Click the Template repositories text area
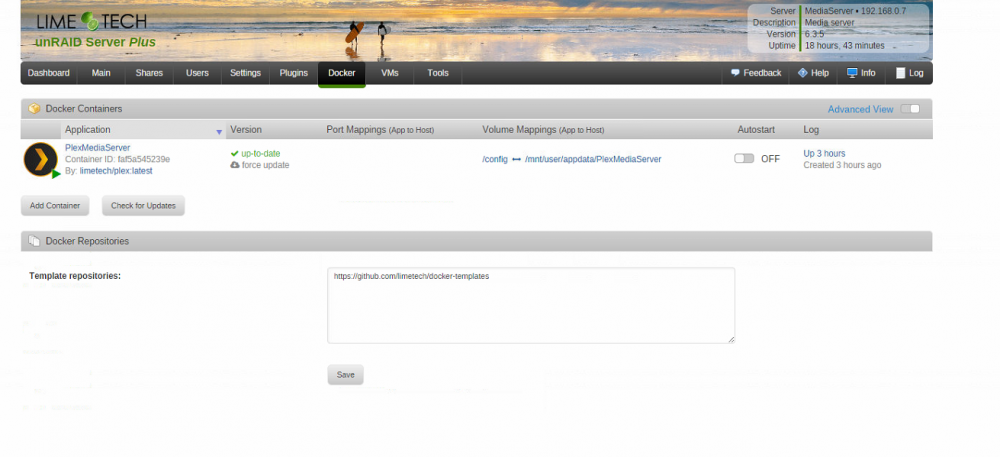Viewport: 1000px width, 457px height. coord(531,305)
